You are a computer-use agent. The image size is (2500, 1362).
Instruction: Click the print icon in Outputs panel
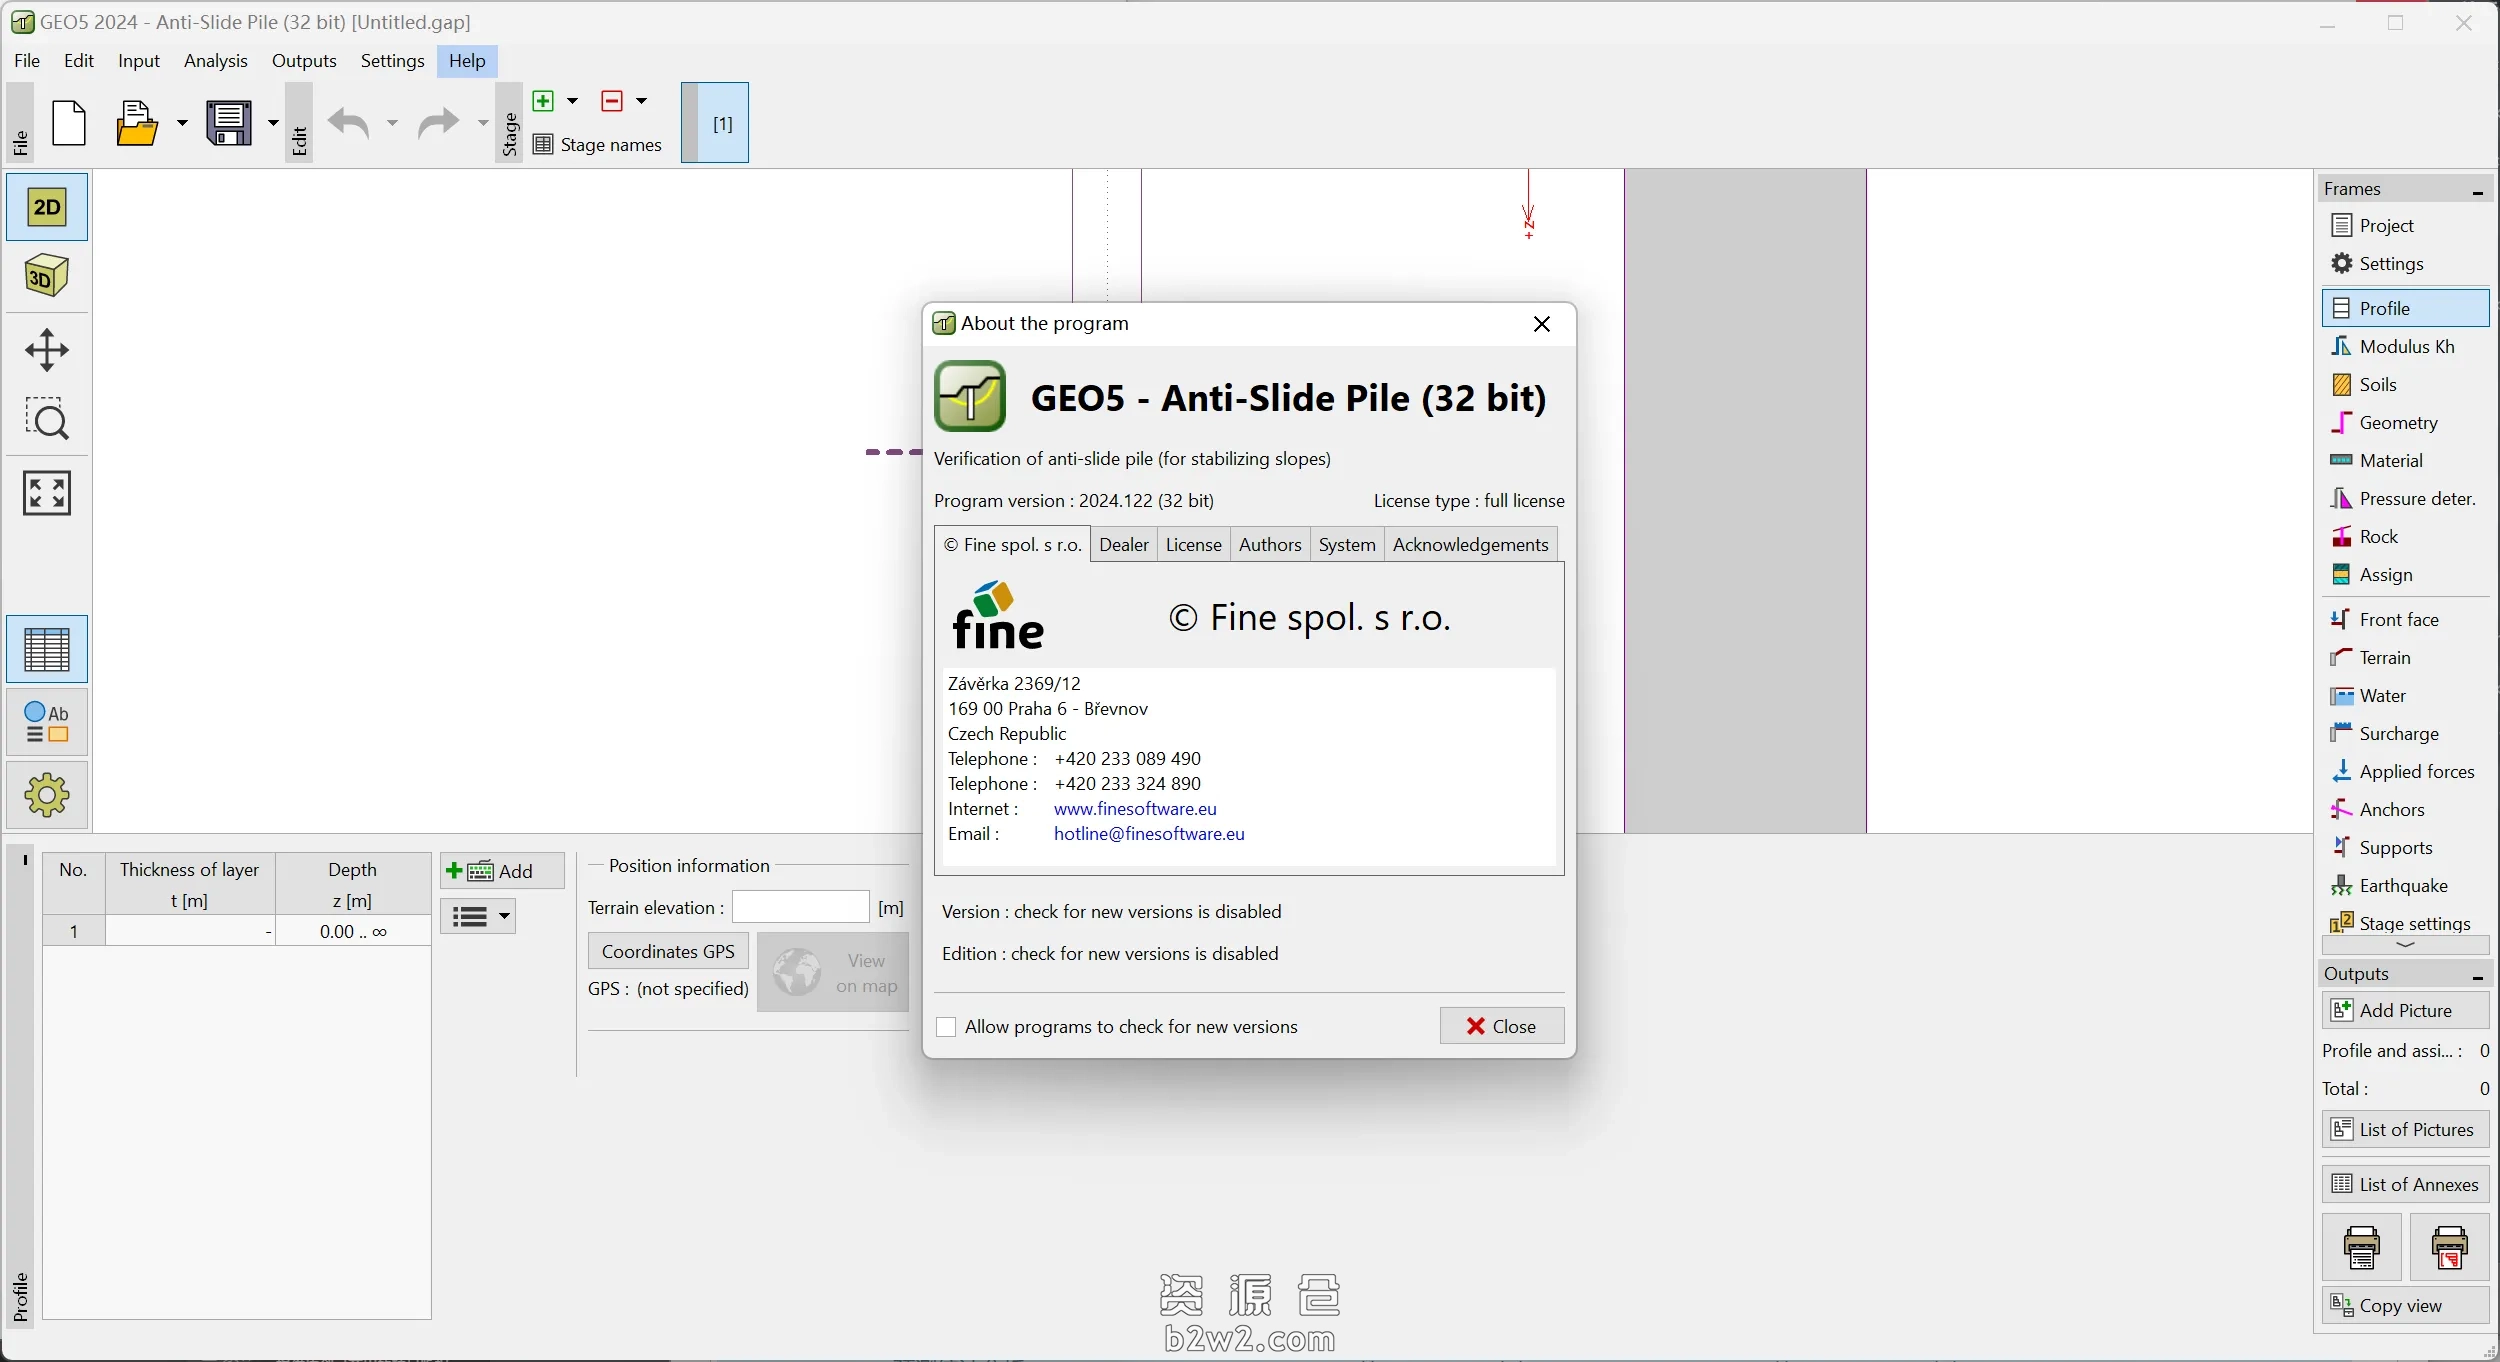(2361, 1247)
